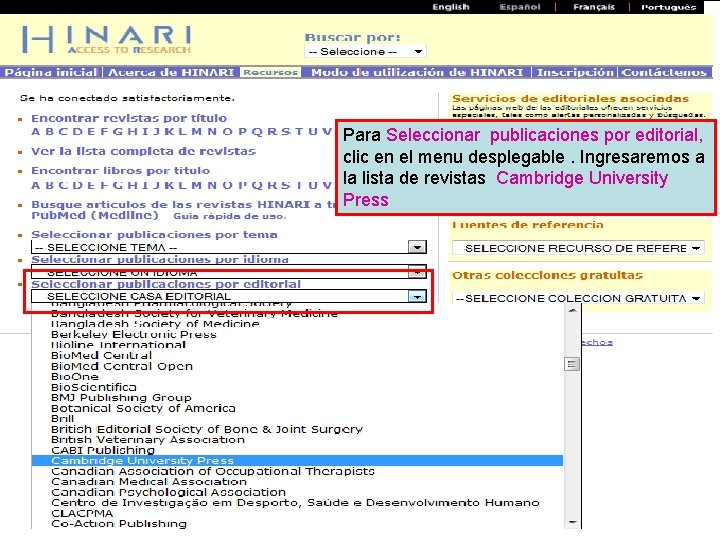Image resolution: width=720 pixels, height=540 pixels.
Task: Open SELECCIONE COLECCION GRATUITA dropdown
Action: point(578,298)
